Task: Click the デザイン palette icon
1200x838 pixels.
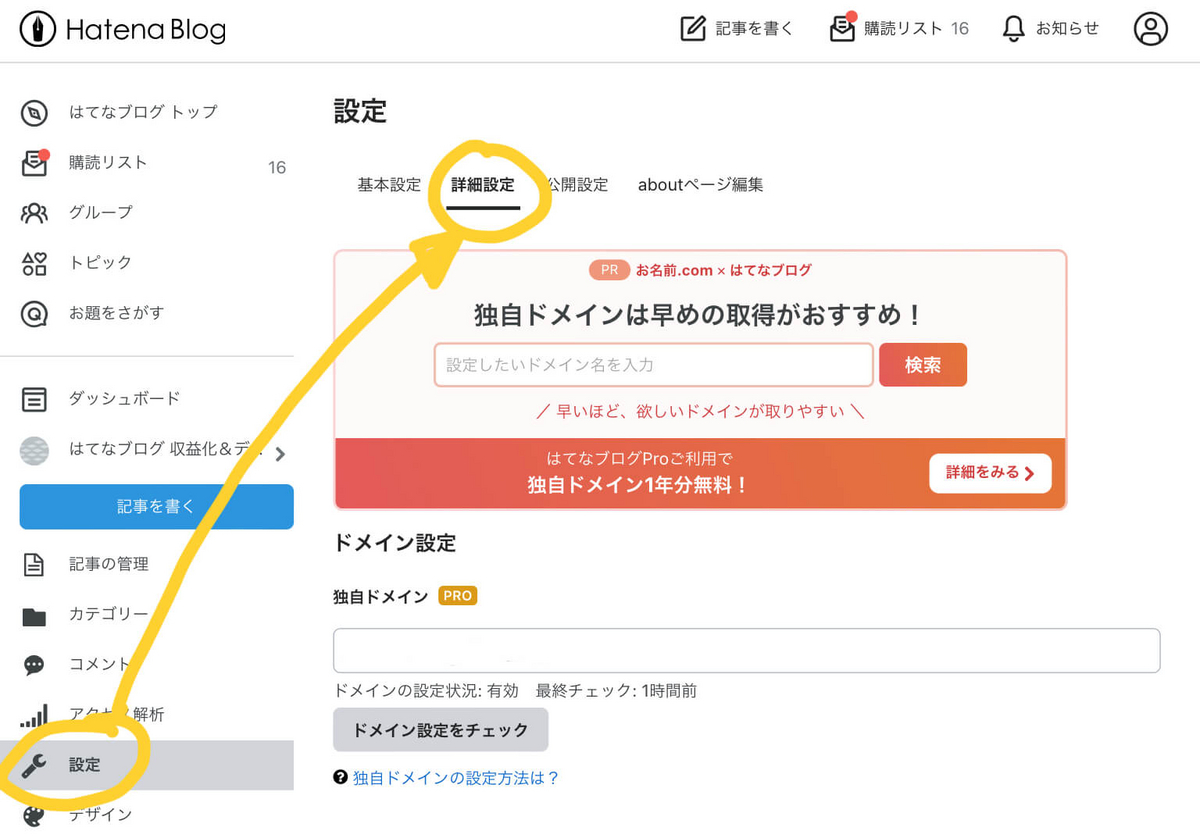Action: point(34,815)
